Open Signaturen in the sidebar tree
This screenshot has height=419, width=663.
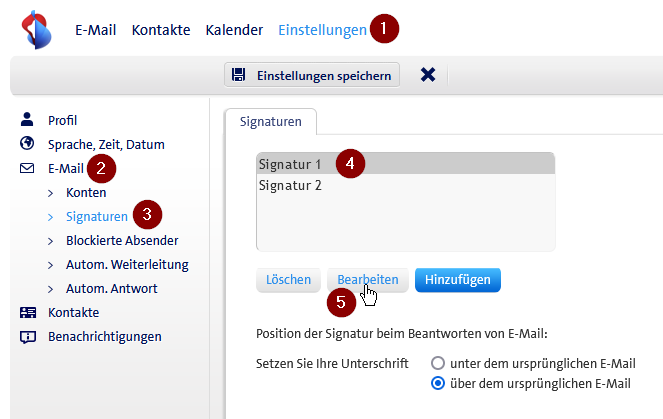[96, 216]
